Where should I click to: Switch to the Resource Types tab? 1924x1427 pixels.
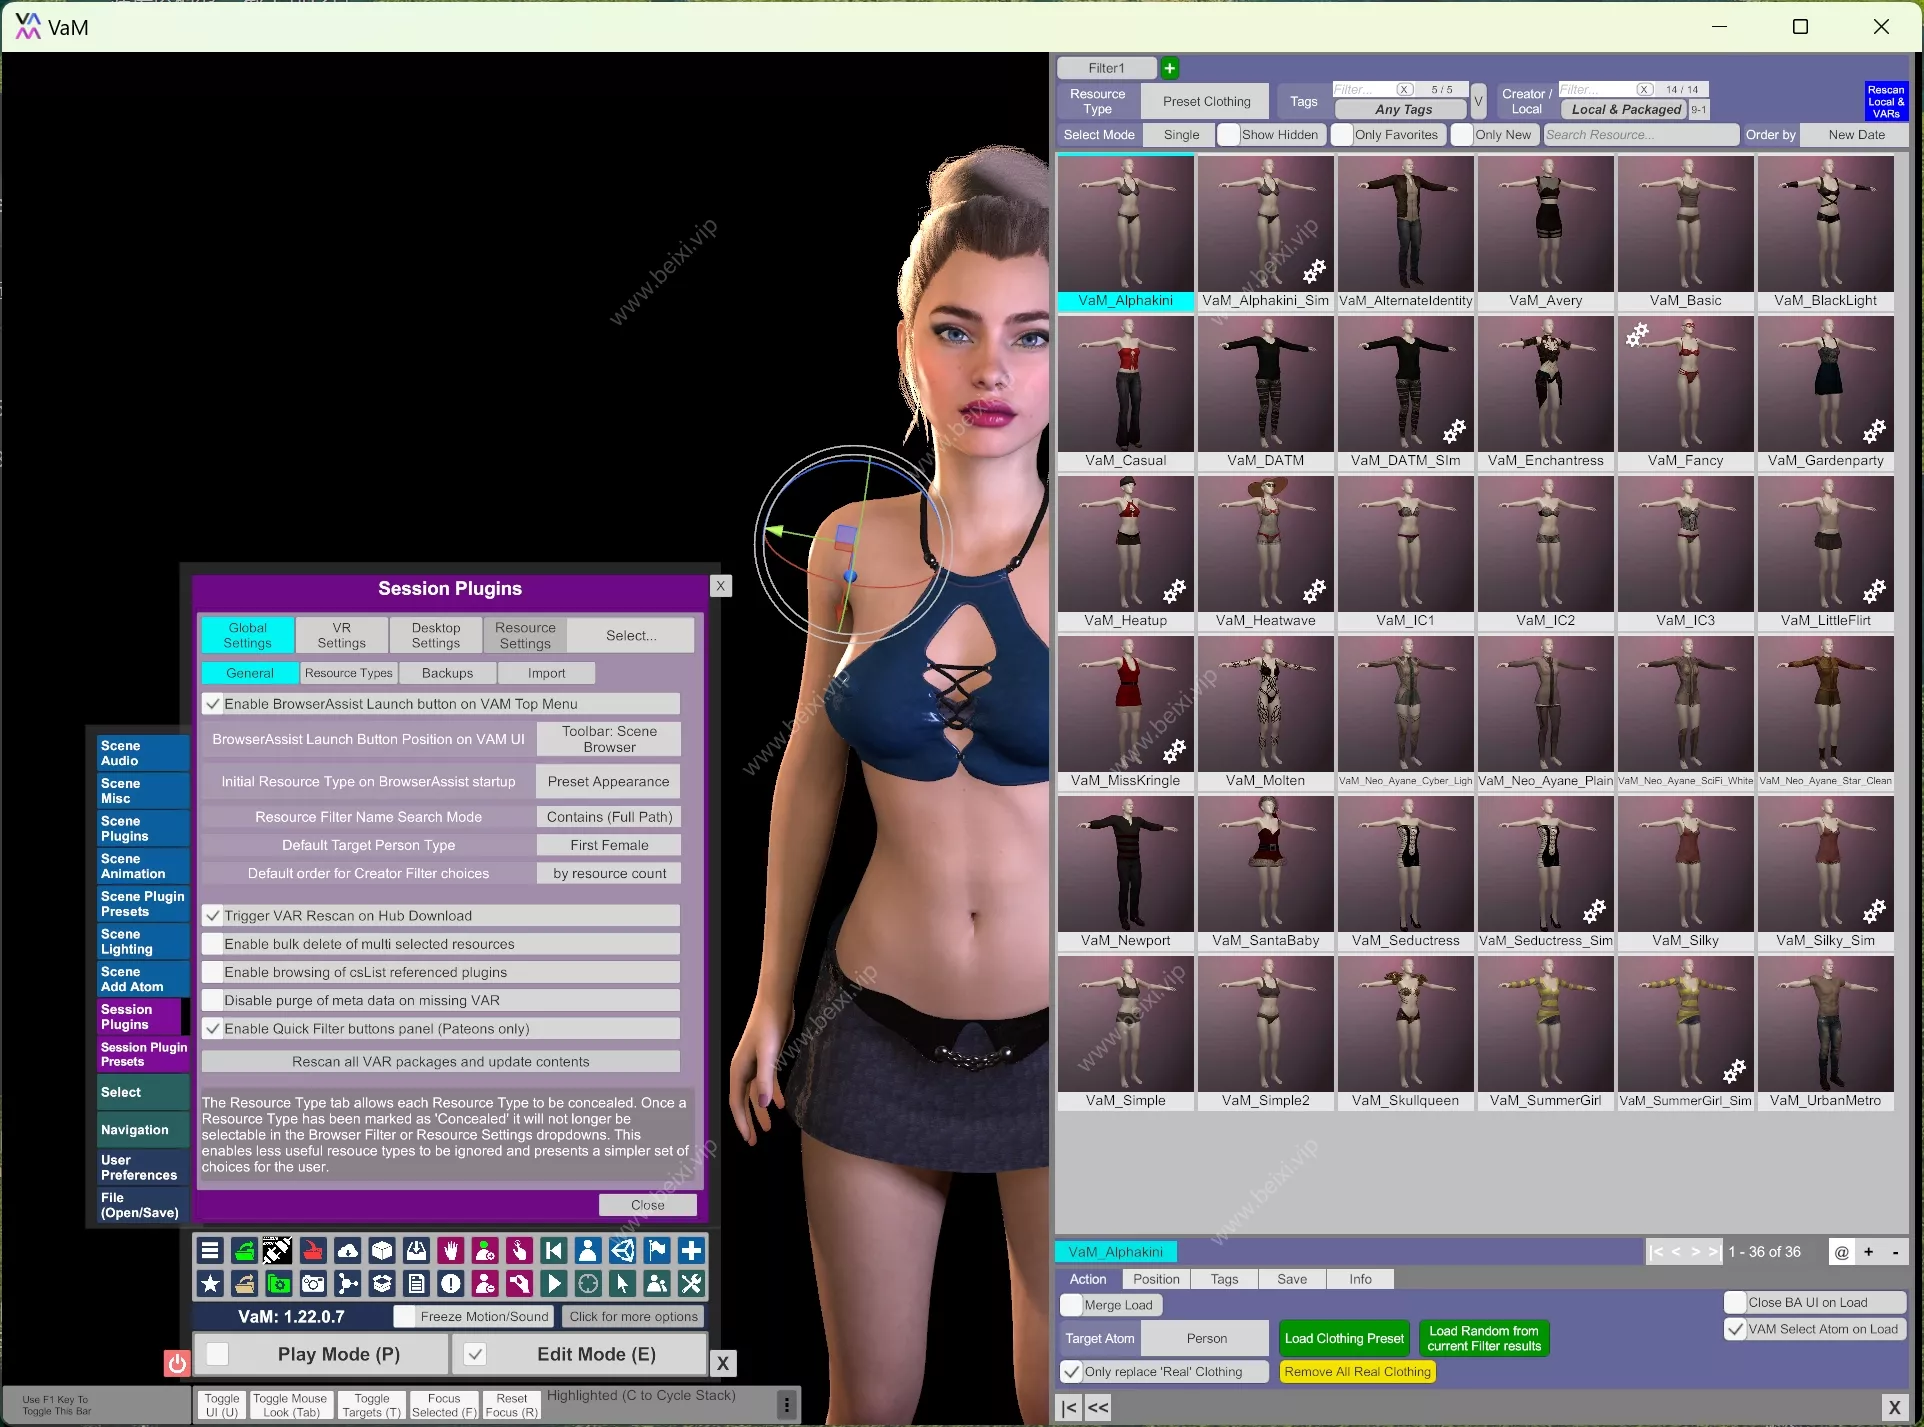(346, 672)
